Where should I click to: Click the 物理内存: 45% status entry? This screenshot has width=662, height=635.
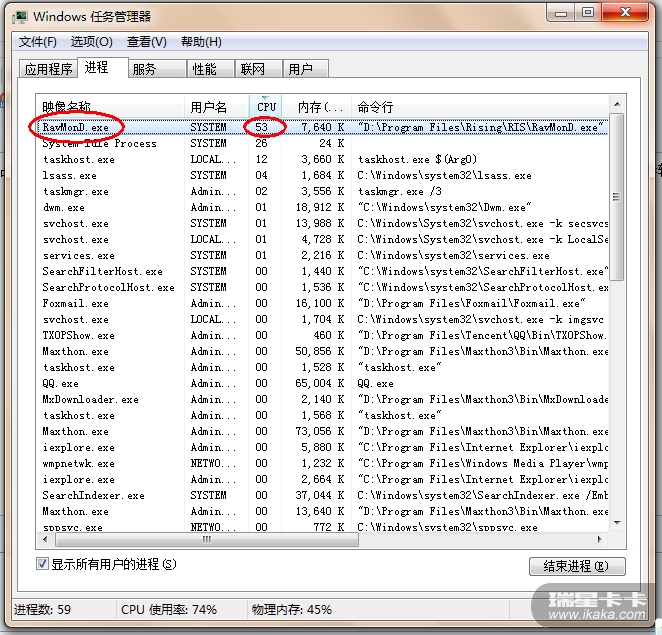tap(292, 609)
